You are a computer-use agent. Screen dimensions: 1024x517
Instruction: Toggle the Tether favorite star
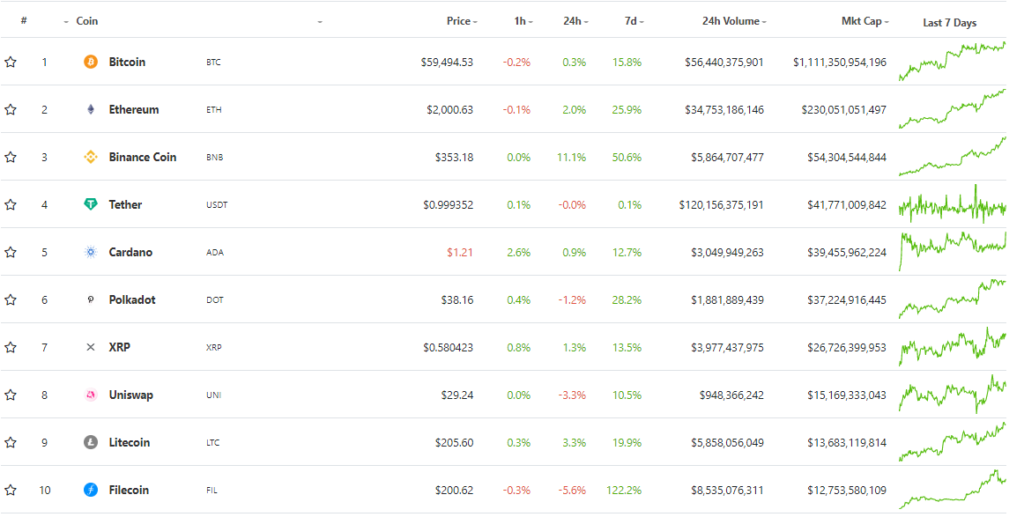tap(10, 204)
